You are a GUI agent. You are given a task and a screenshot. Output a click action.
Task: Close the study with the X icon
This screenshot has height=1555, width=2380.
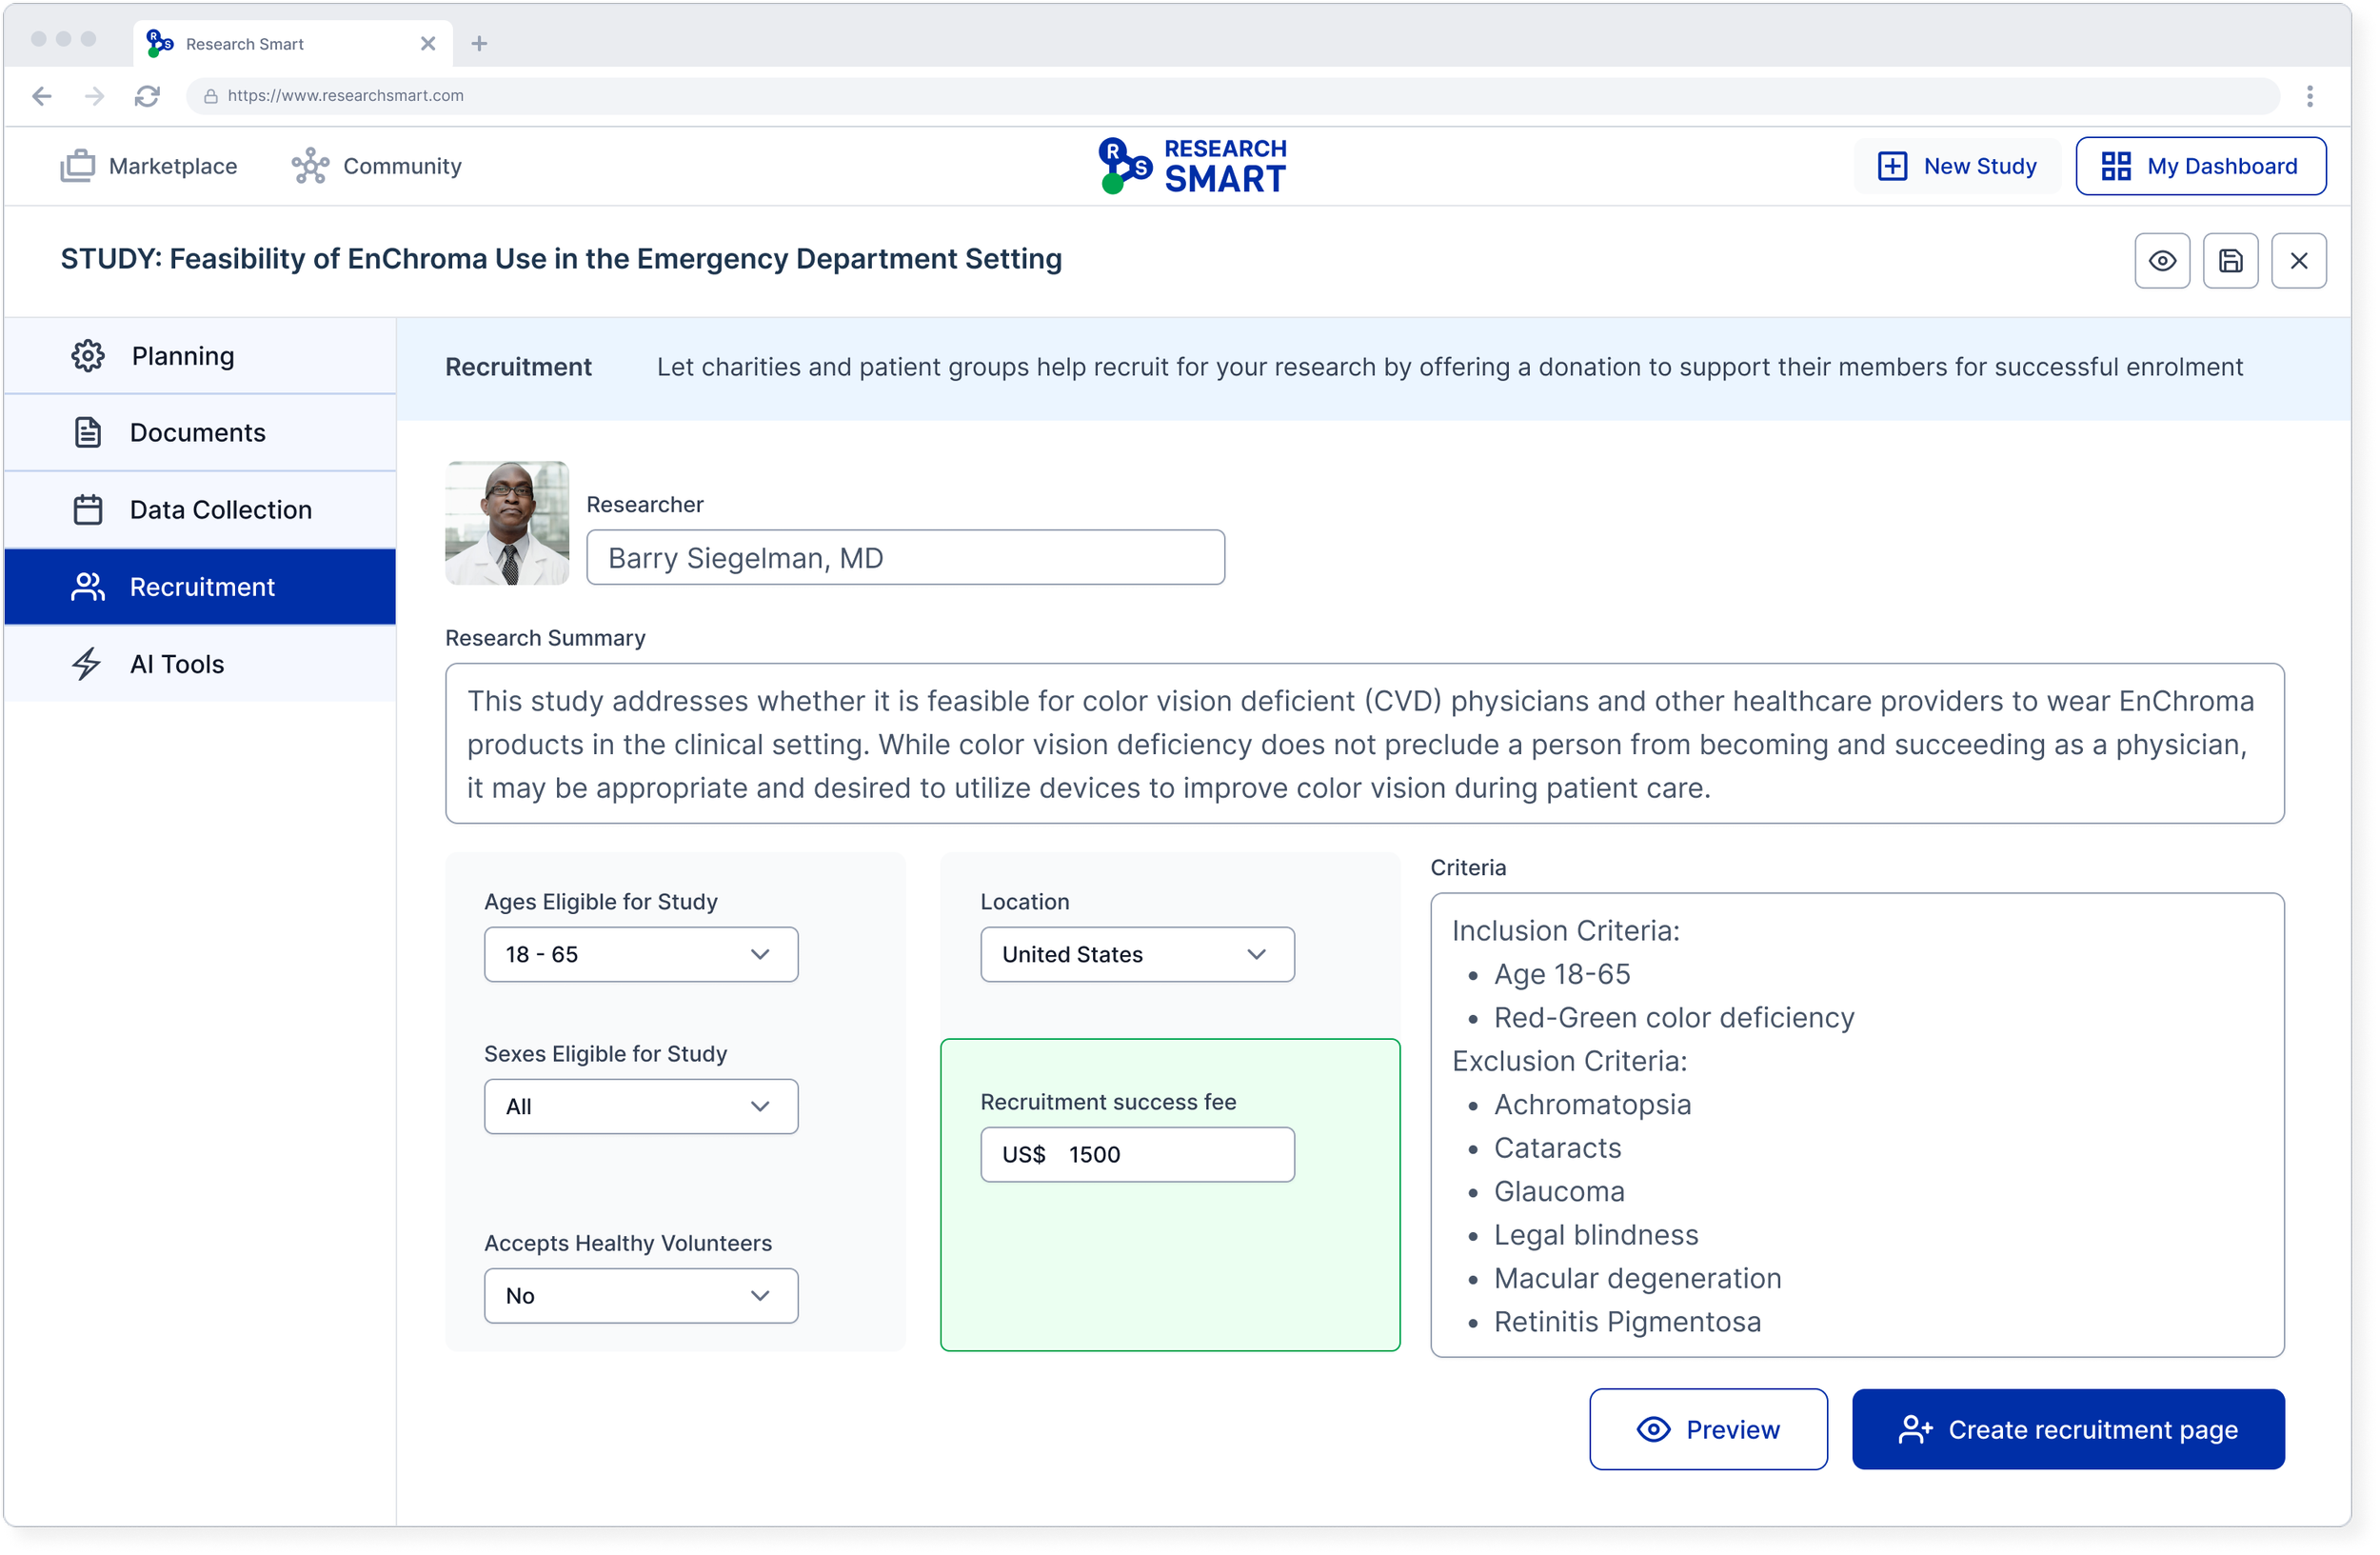[2298, 261]
